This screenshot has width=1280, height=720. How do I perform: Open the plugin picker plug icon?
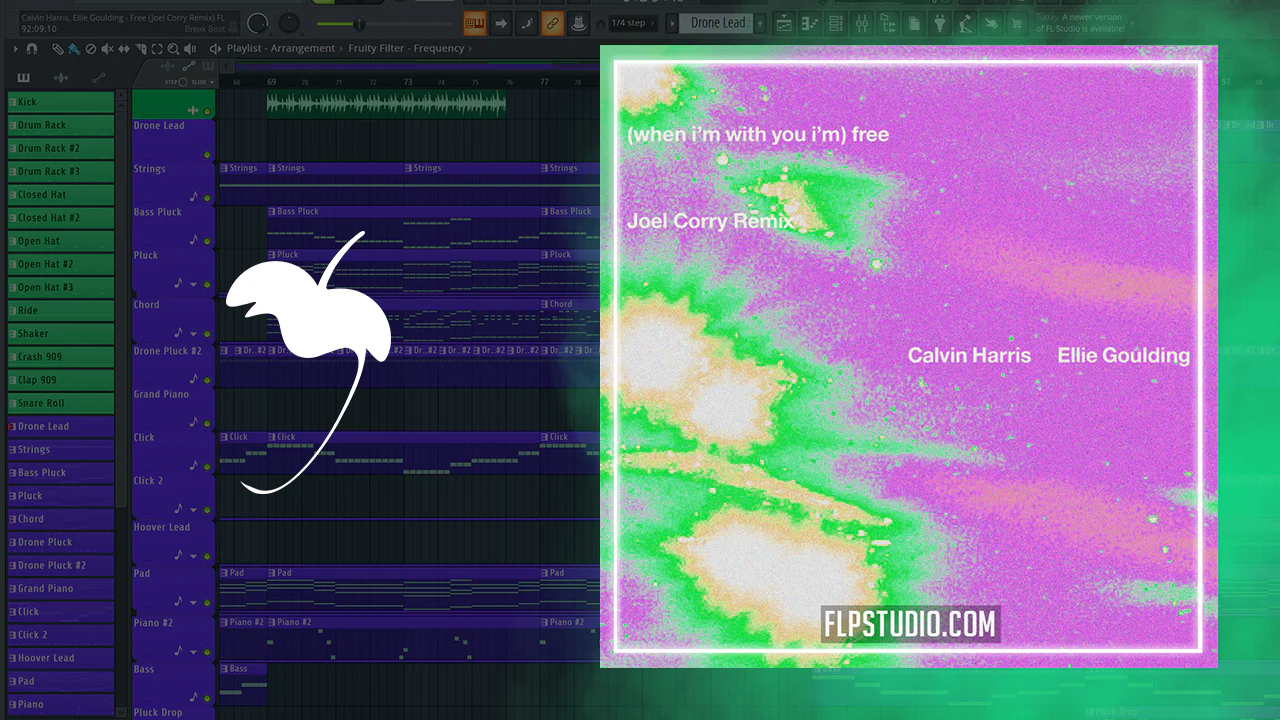click(x=940, y=23)
